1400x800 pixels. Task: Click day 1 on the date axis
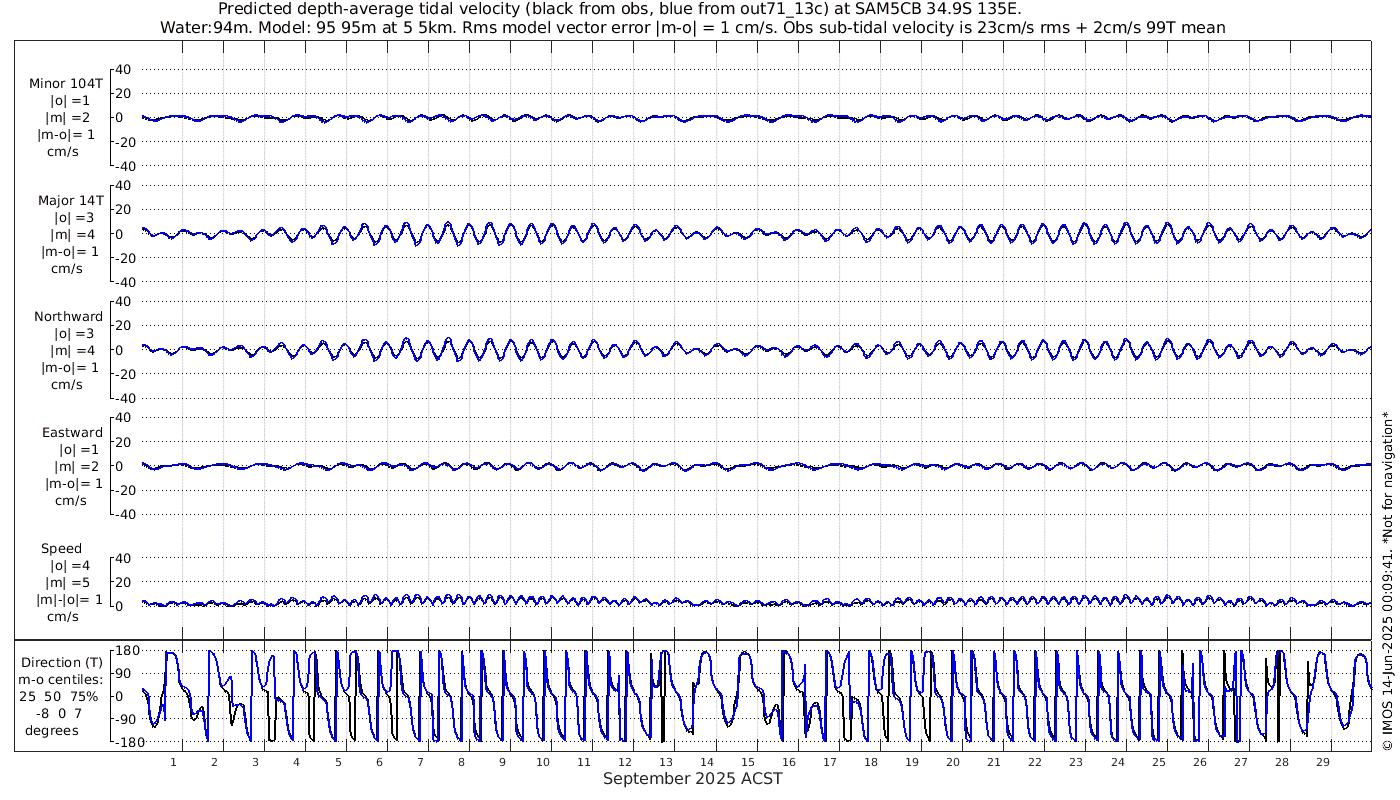click(173, 762)
